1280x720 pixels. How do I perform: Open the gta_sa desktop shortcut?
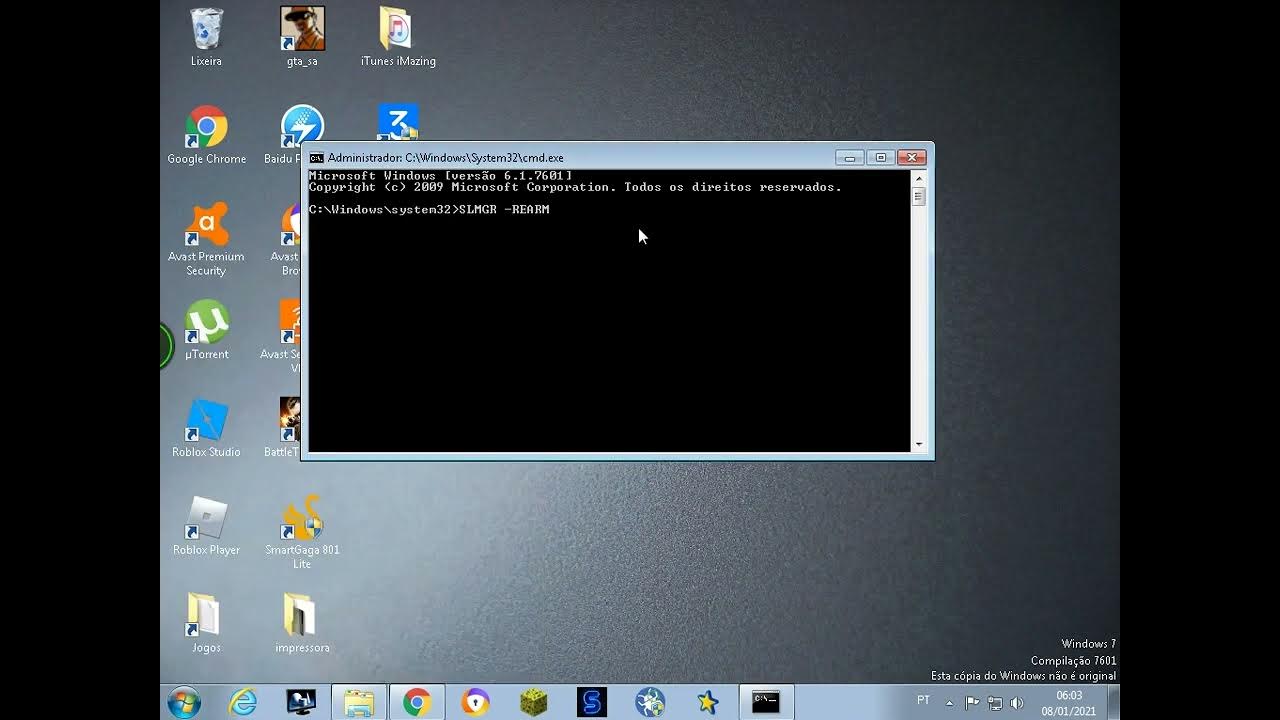click(x=302, y=37)
